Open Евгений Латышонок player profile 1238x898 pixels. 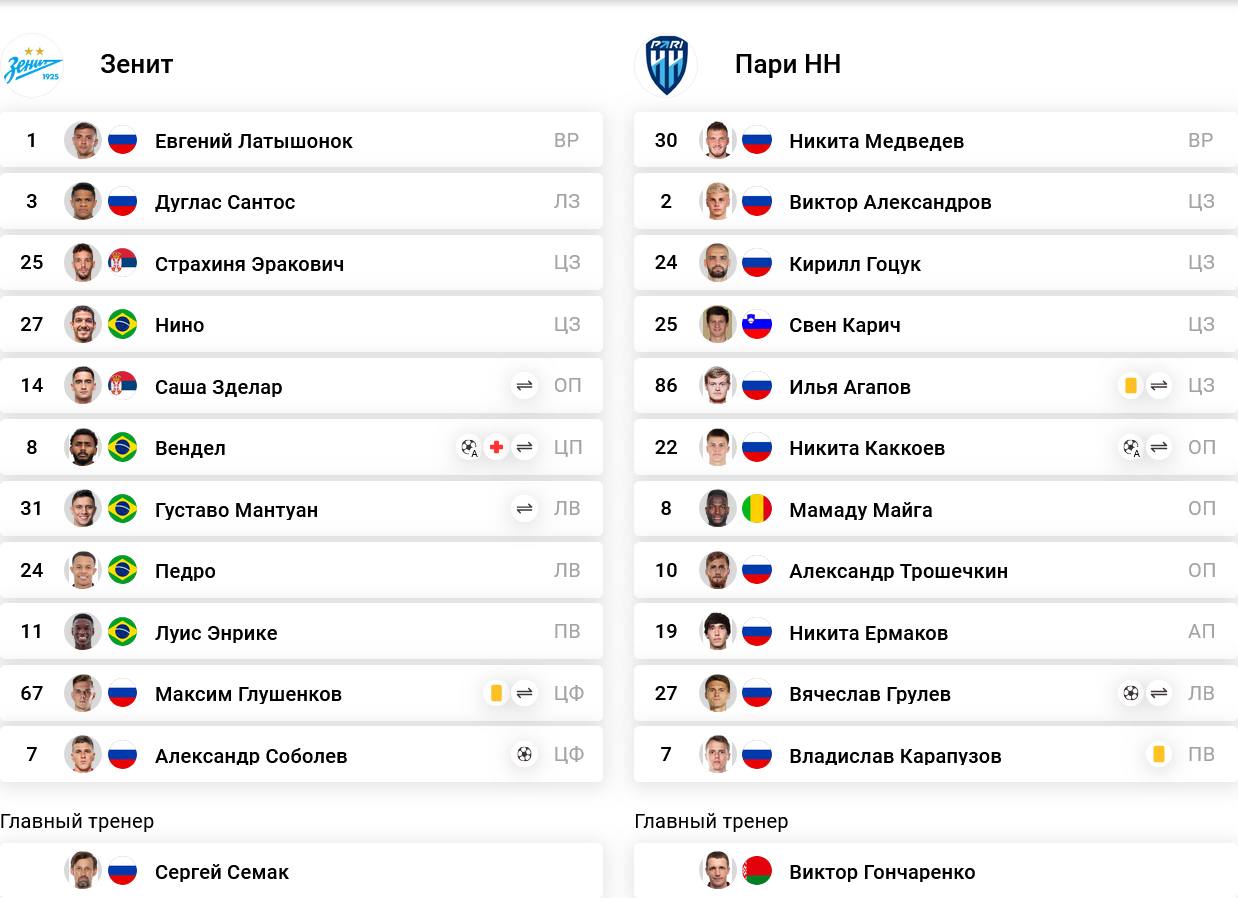(254, 141)
